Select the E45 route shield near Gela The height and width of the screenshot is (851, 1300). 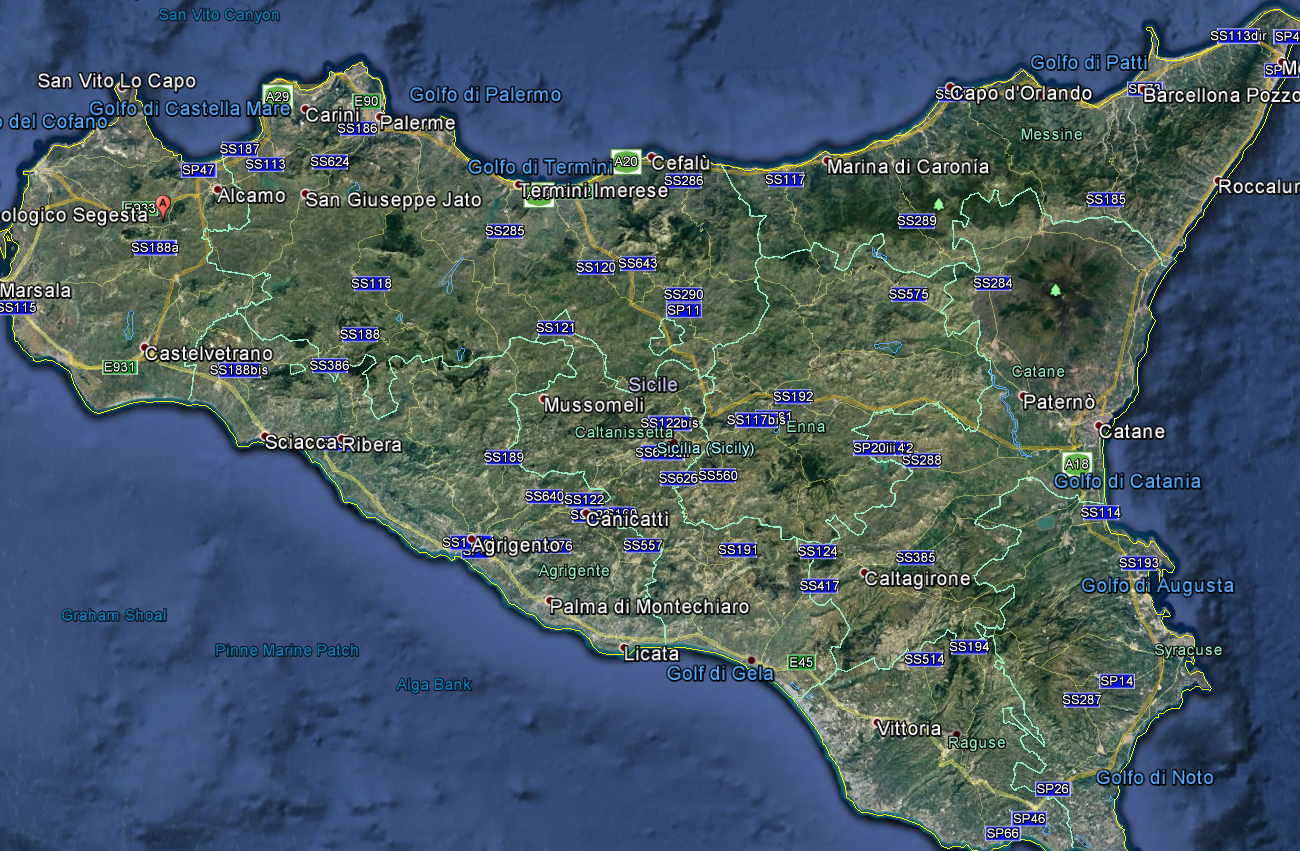(x=801, y=663)
